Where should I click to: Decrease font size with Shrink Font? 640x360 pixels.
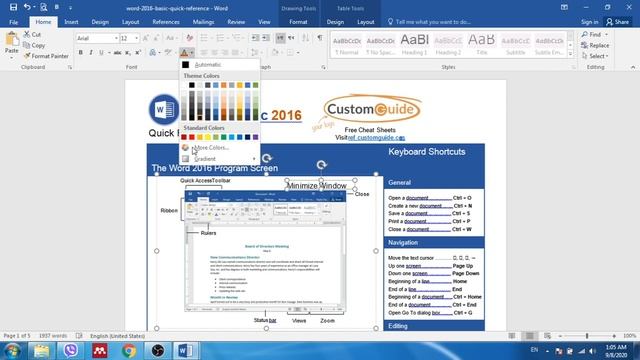click(156, 38)
